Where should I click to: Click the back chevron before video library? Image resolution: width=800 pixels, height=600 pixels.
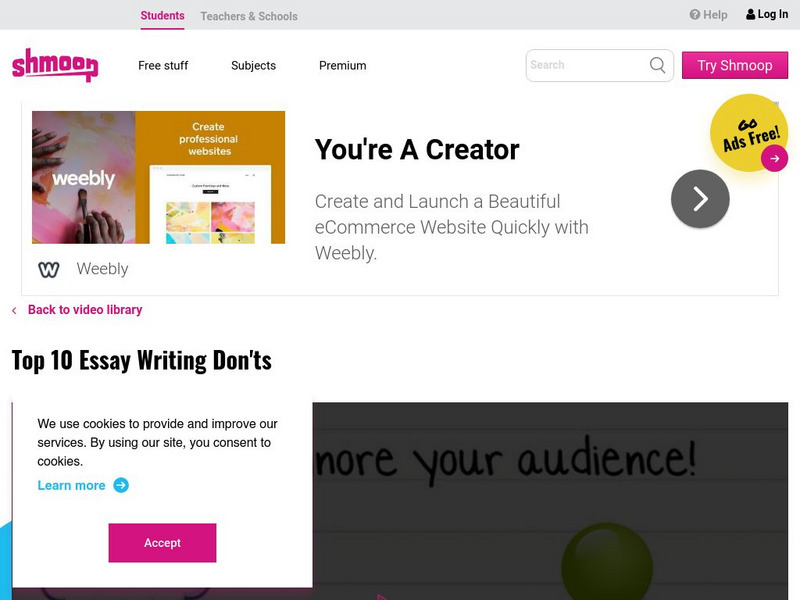[14, 310]
